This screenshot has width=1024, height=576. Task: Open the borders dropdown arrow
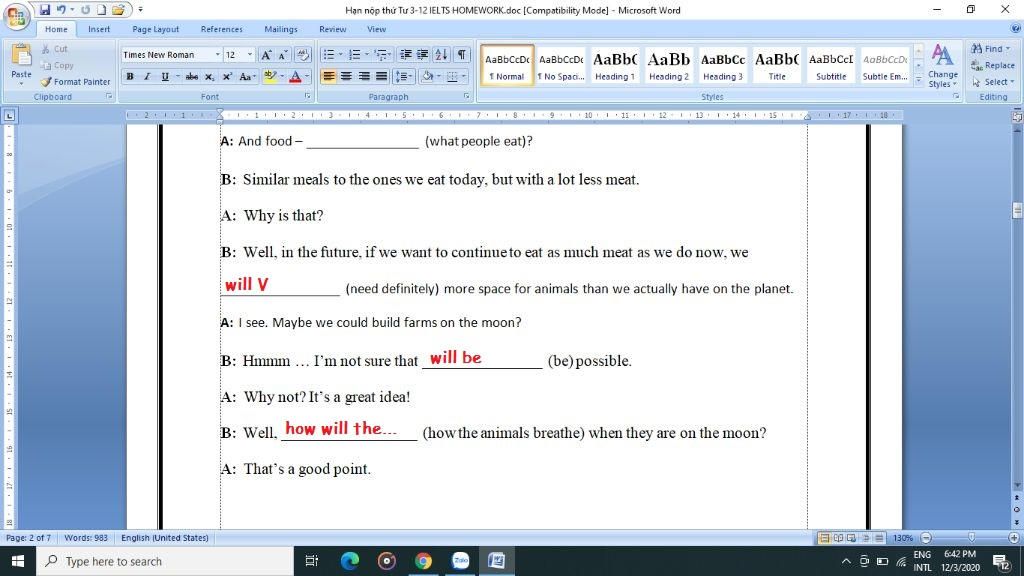click(464, 76)
